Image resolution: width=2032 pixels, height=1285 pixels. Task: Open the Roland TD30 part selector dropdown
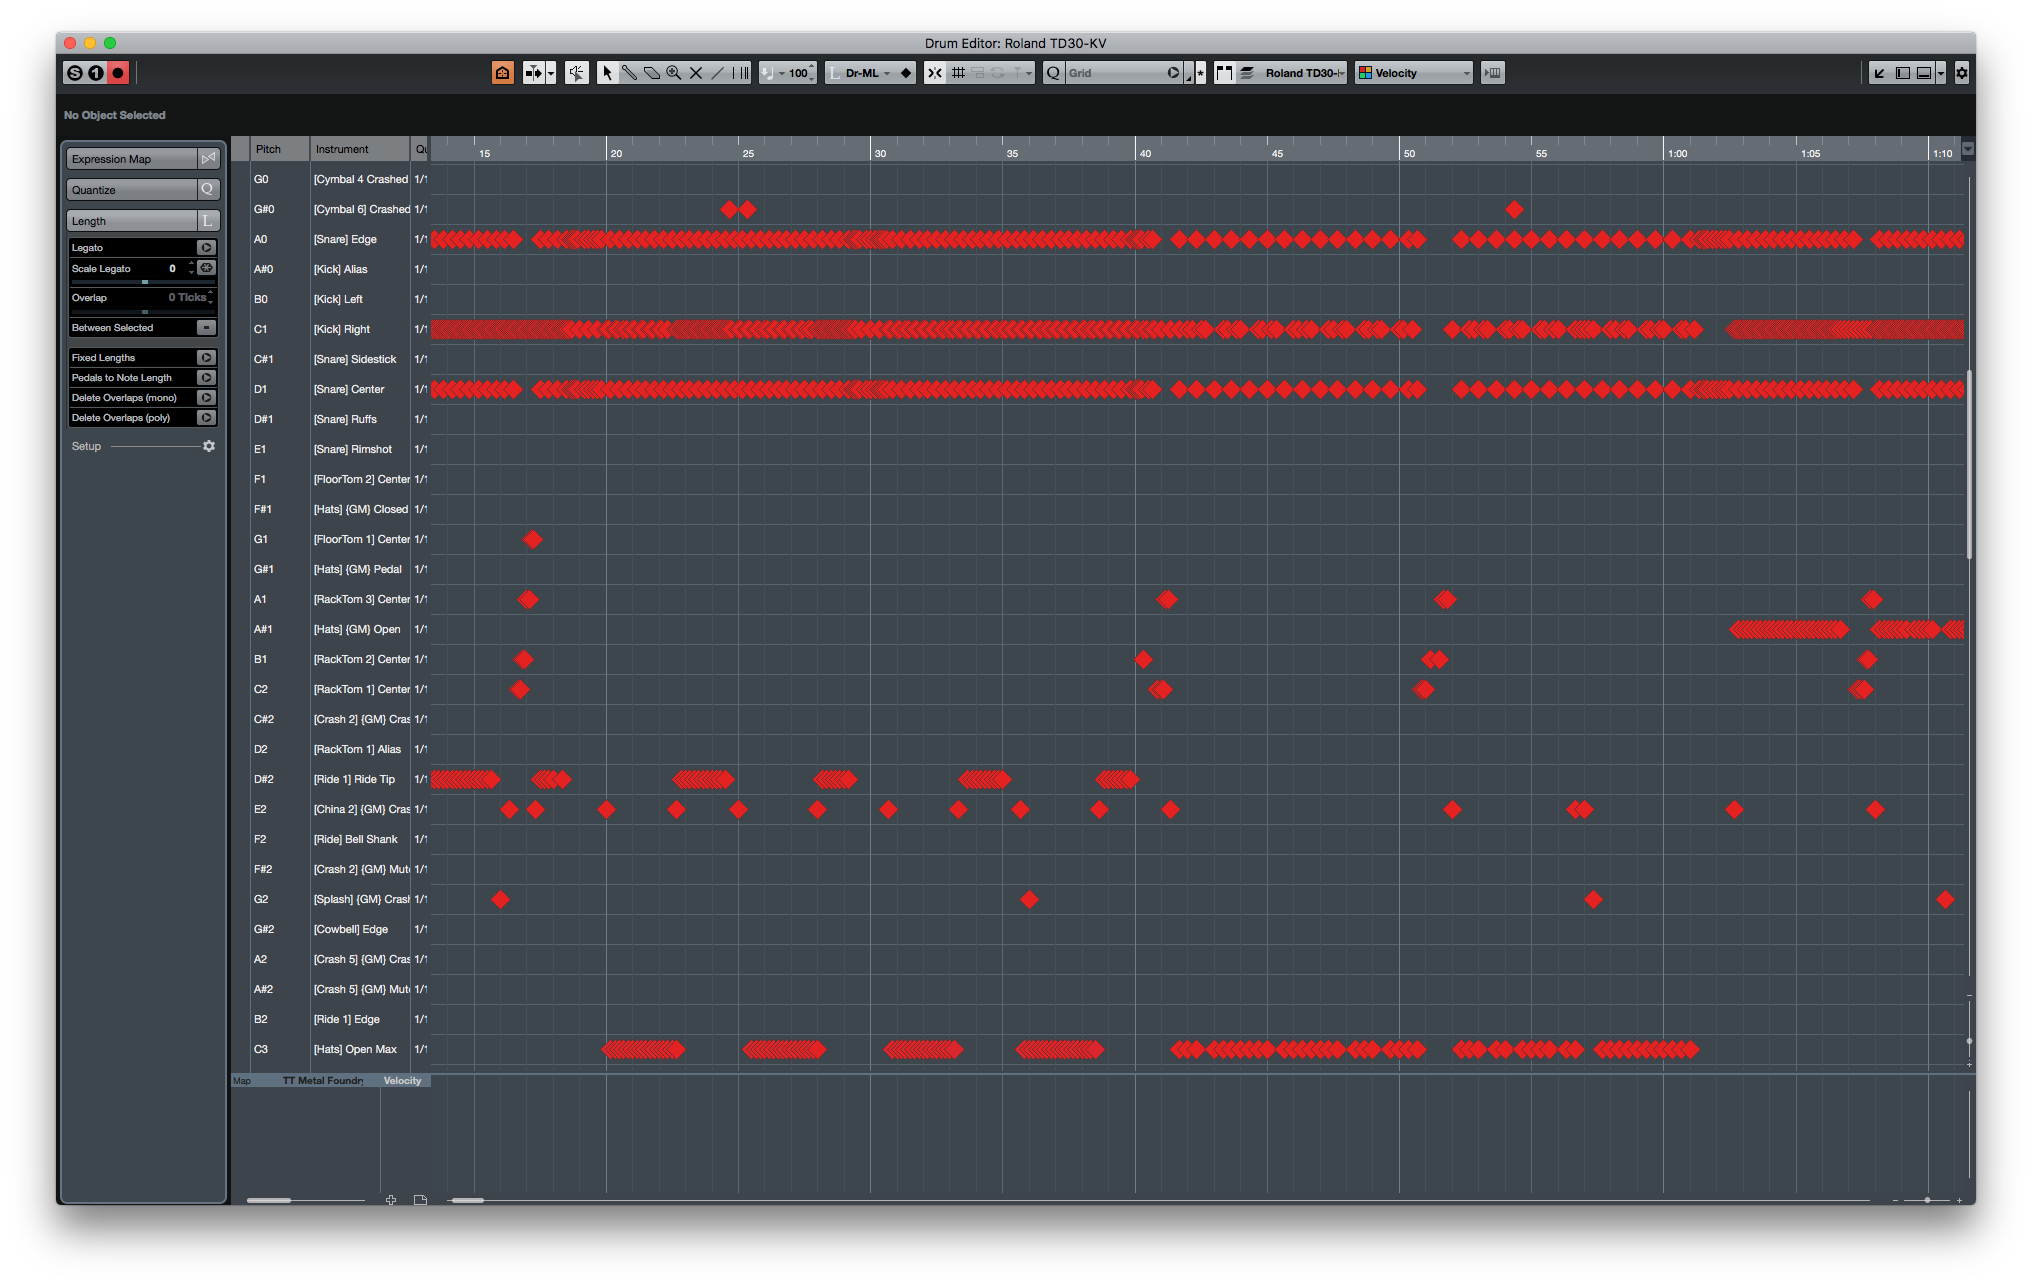pos(1303,73)
